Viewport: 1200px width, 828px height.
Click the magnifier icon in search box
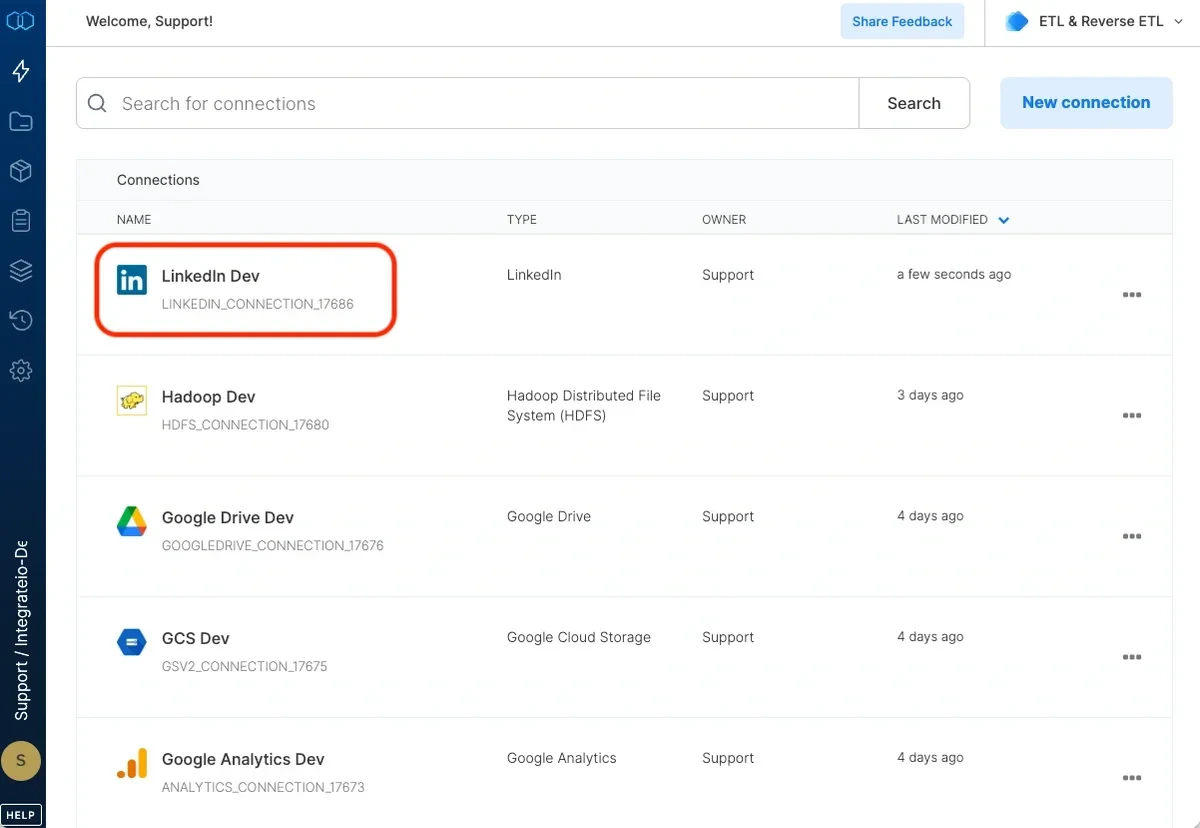97,103
